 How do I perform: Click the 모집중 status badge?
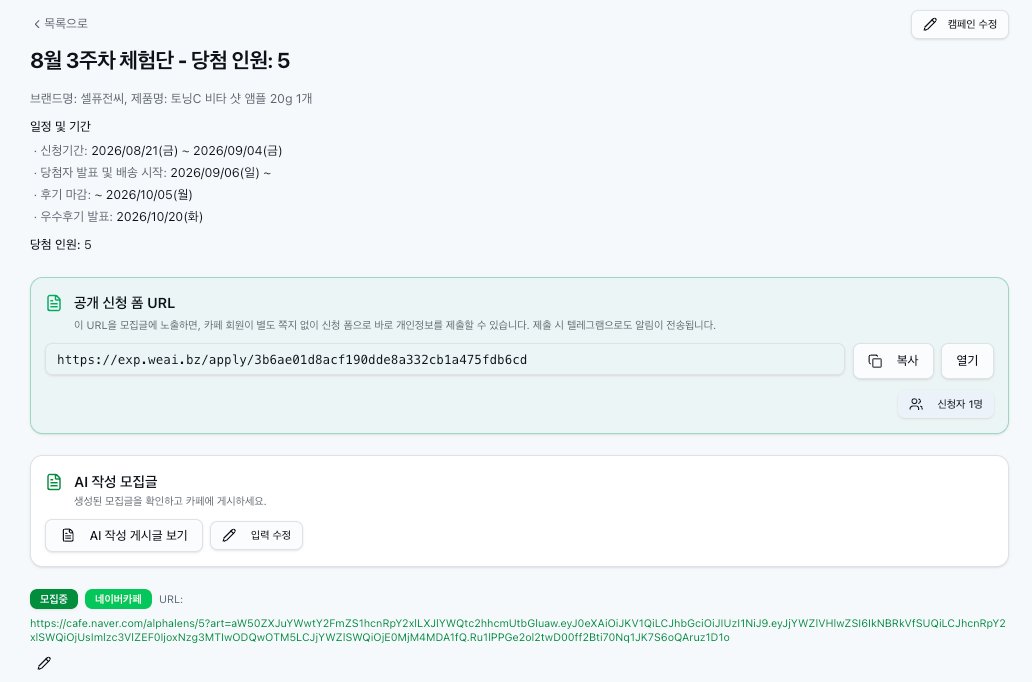tap(54, 599)
